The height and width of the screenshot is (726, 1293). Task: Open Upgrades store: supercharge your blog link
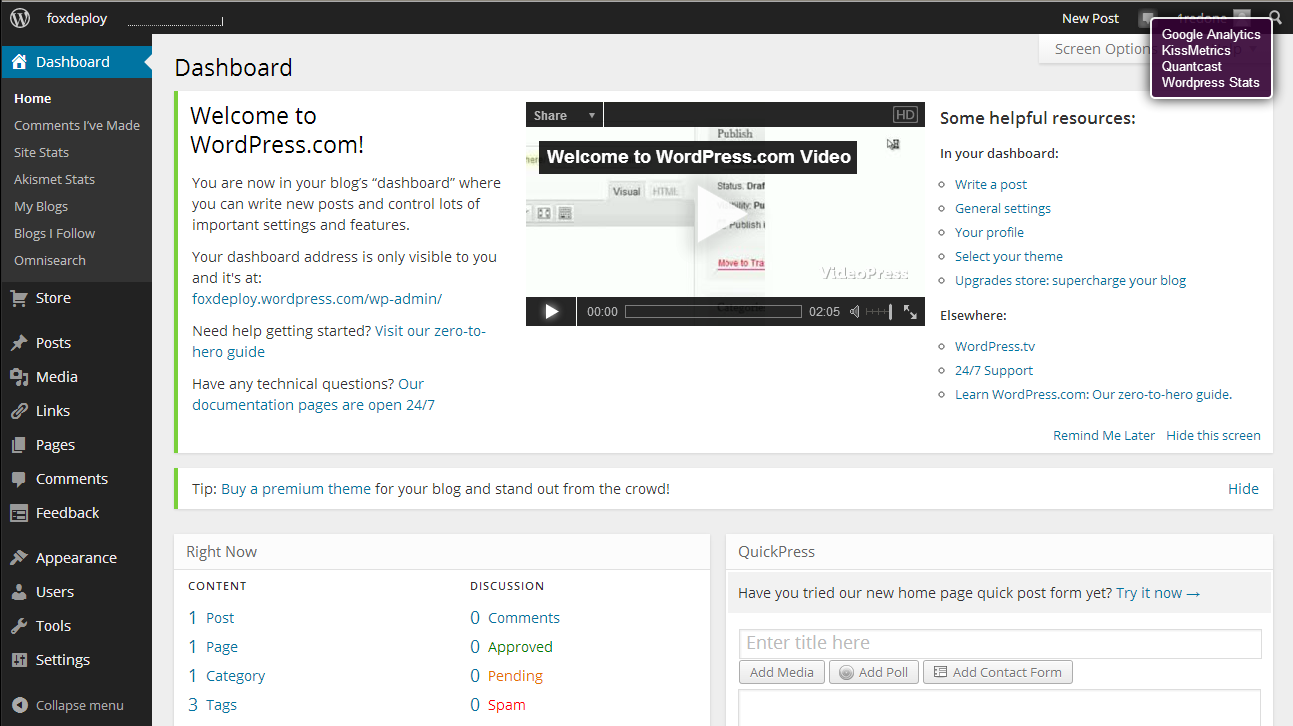pos(1070,280)
